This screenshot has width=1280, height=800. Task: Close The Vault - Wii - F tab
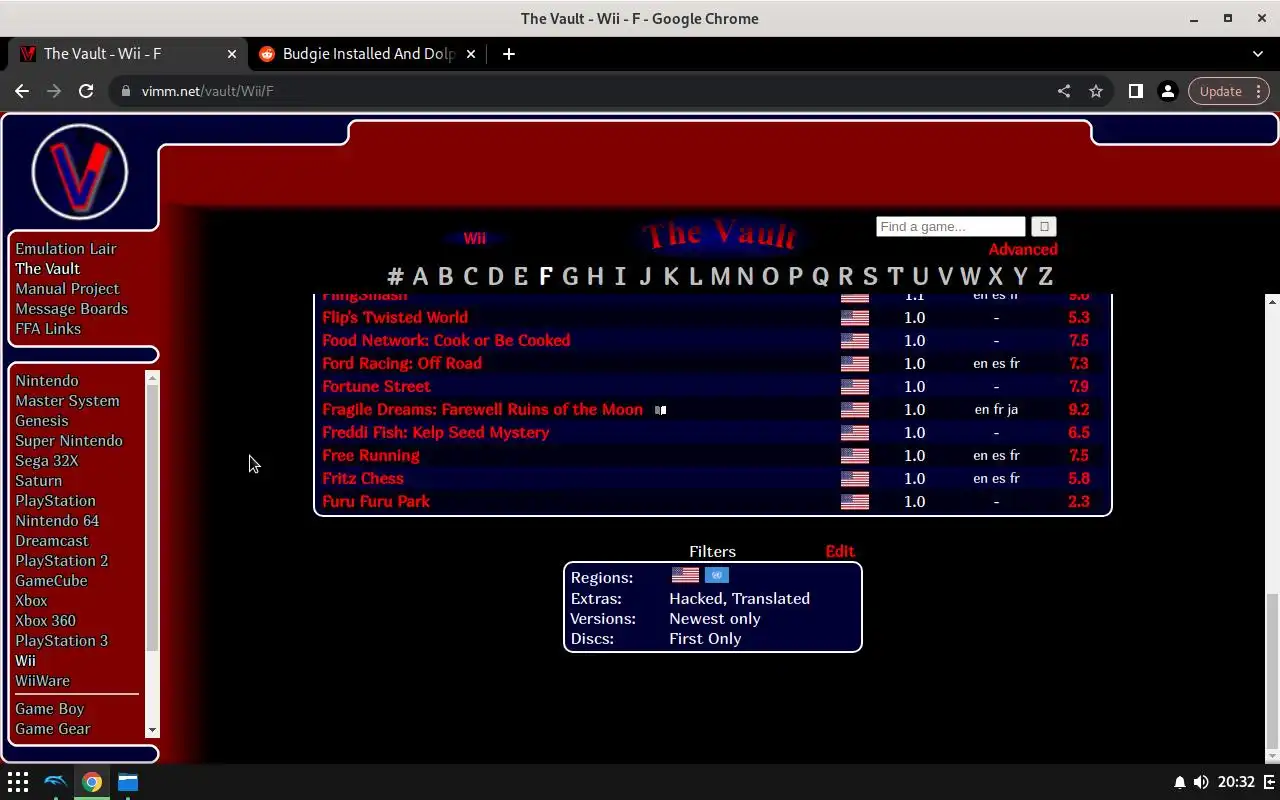[232, 54]
